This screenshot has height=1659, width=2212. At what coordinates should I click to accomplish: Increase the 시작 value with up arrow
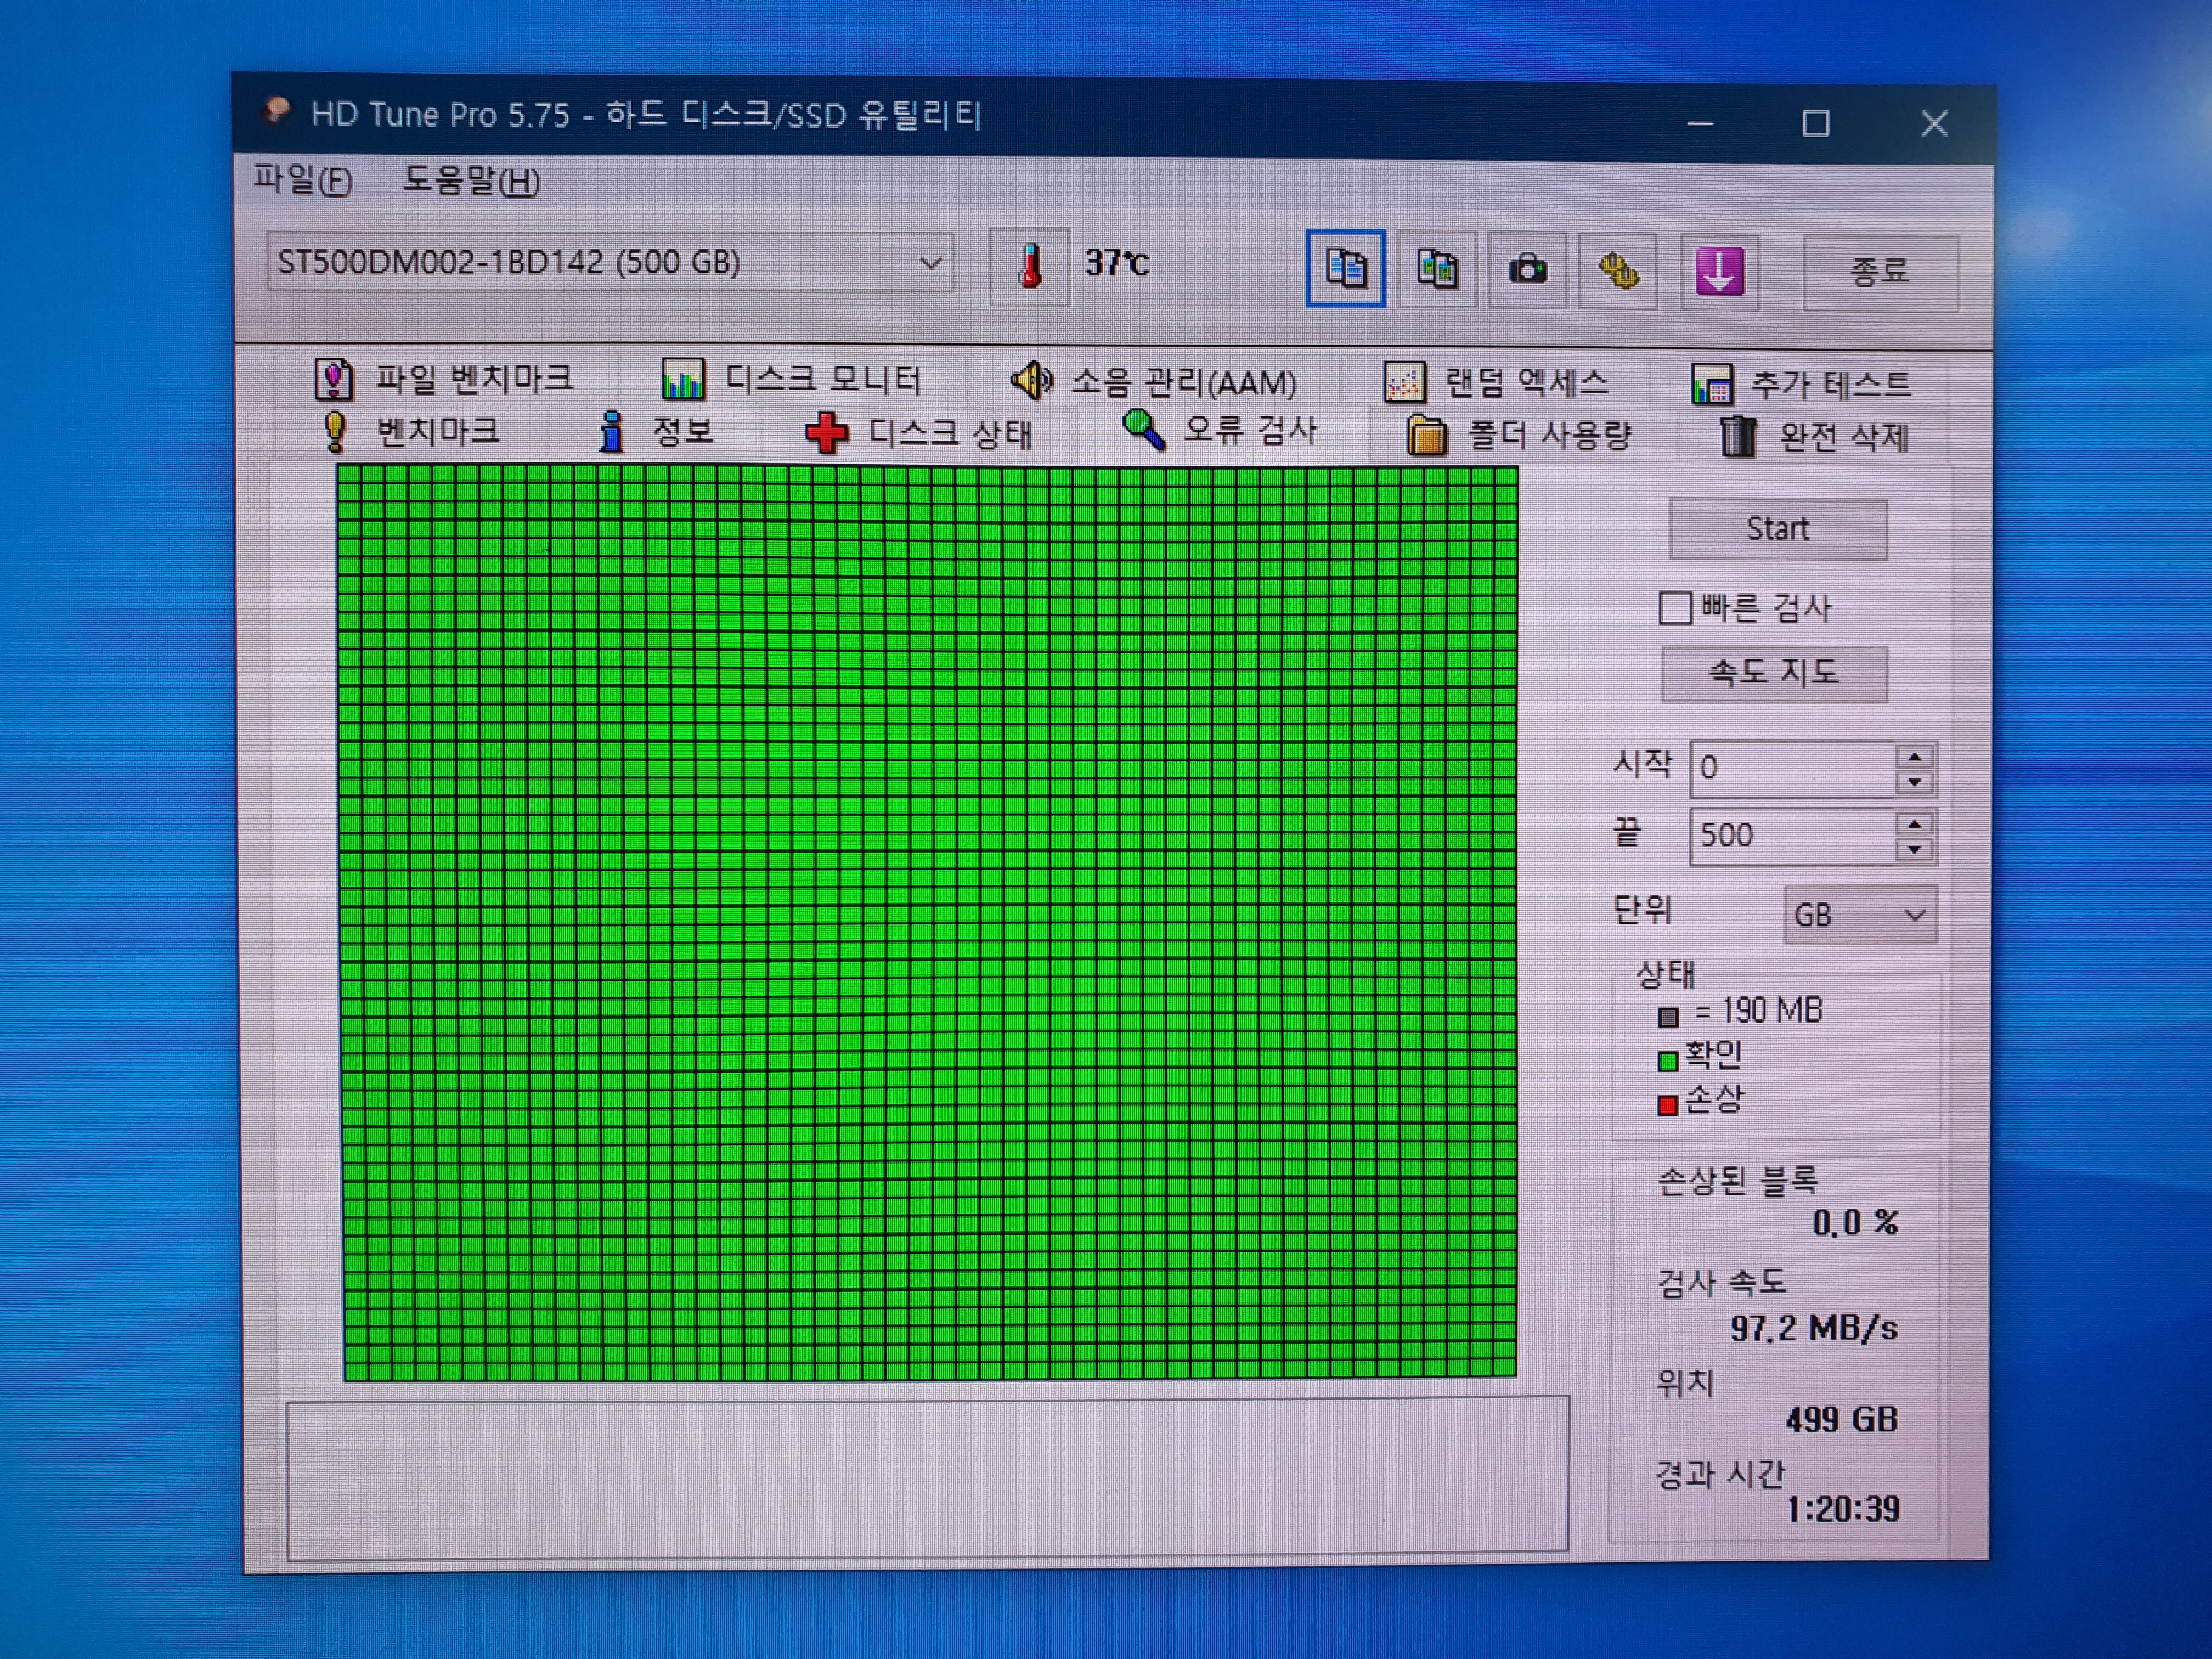coord(1914,757)
